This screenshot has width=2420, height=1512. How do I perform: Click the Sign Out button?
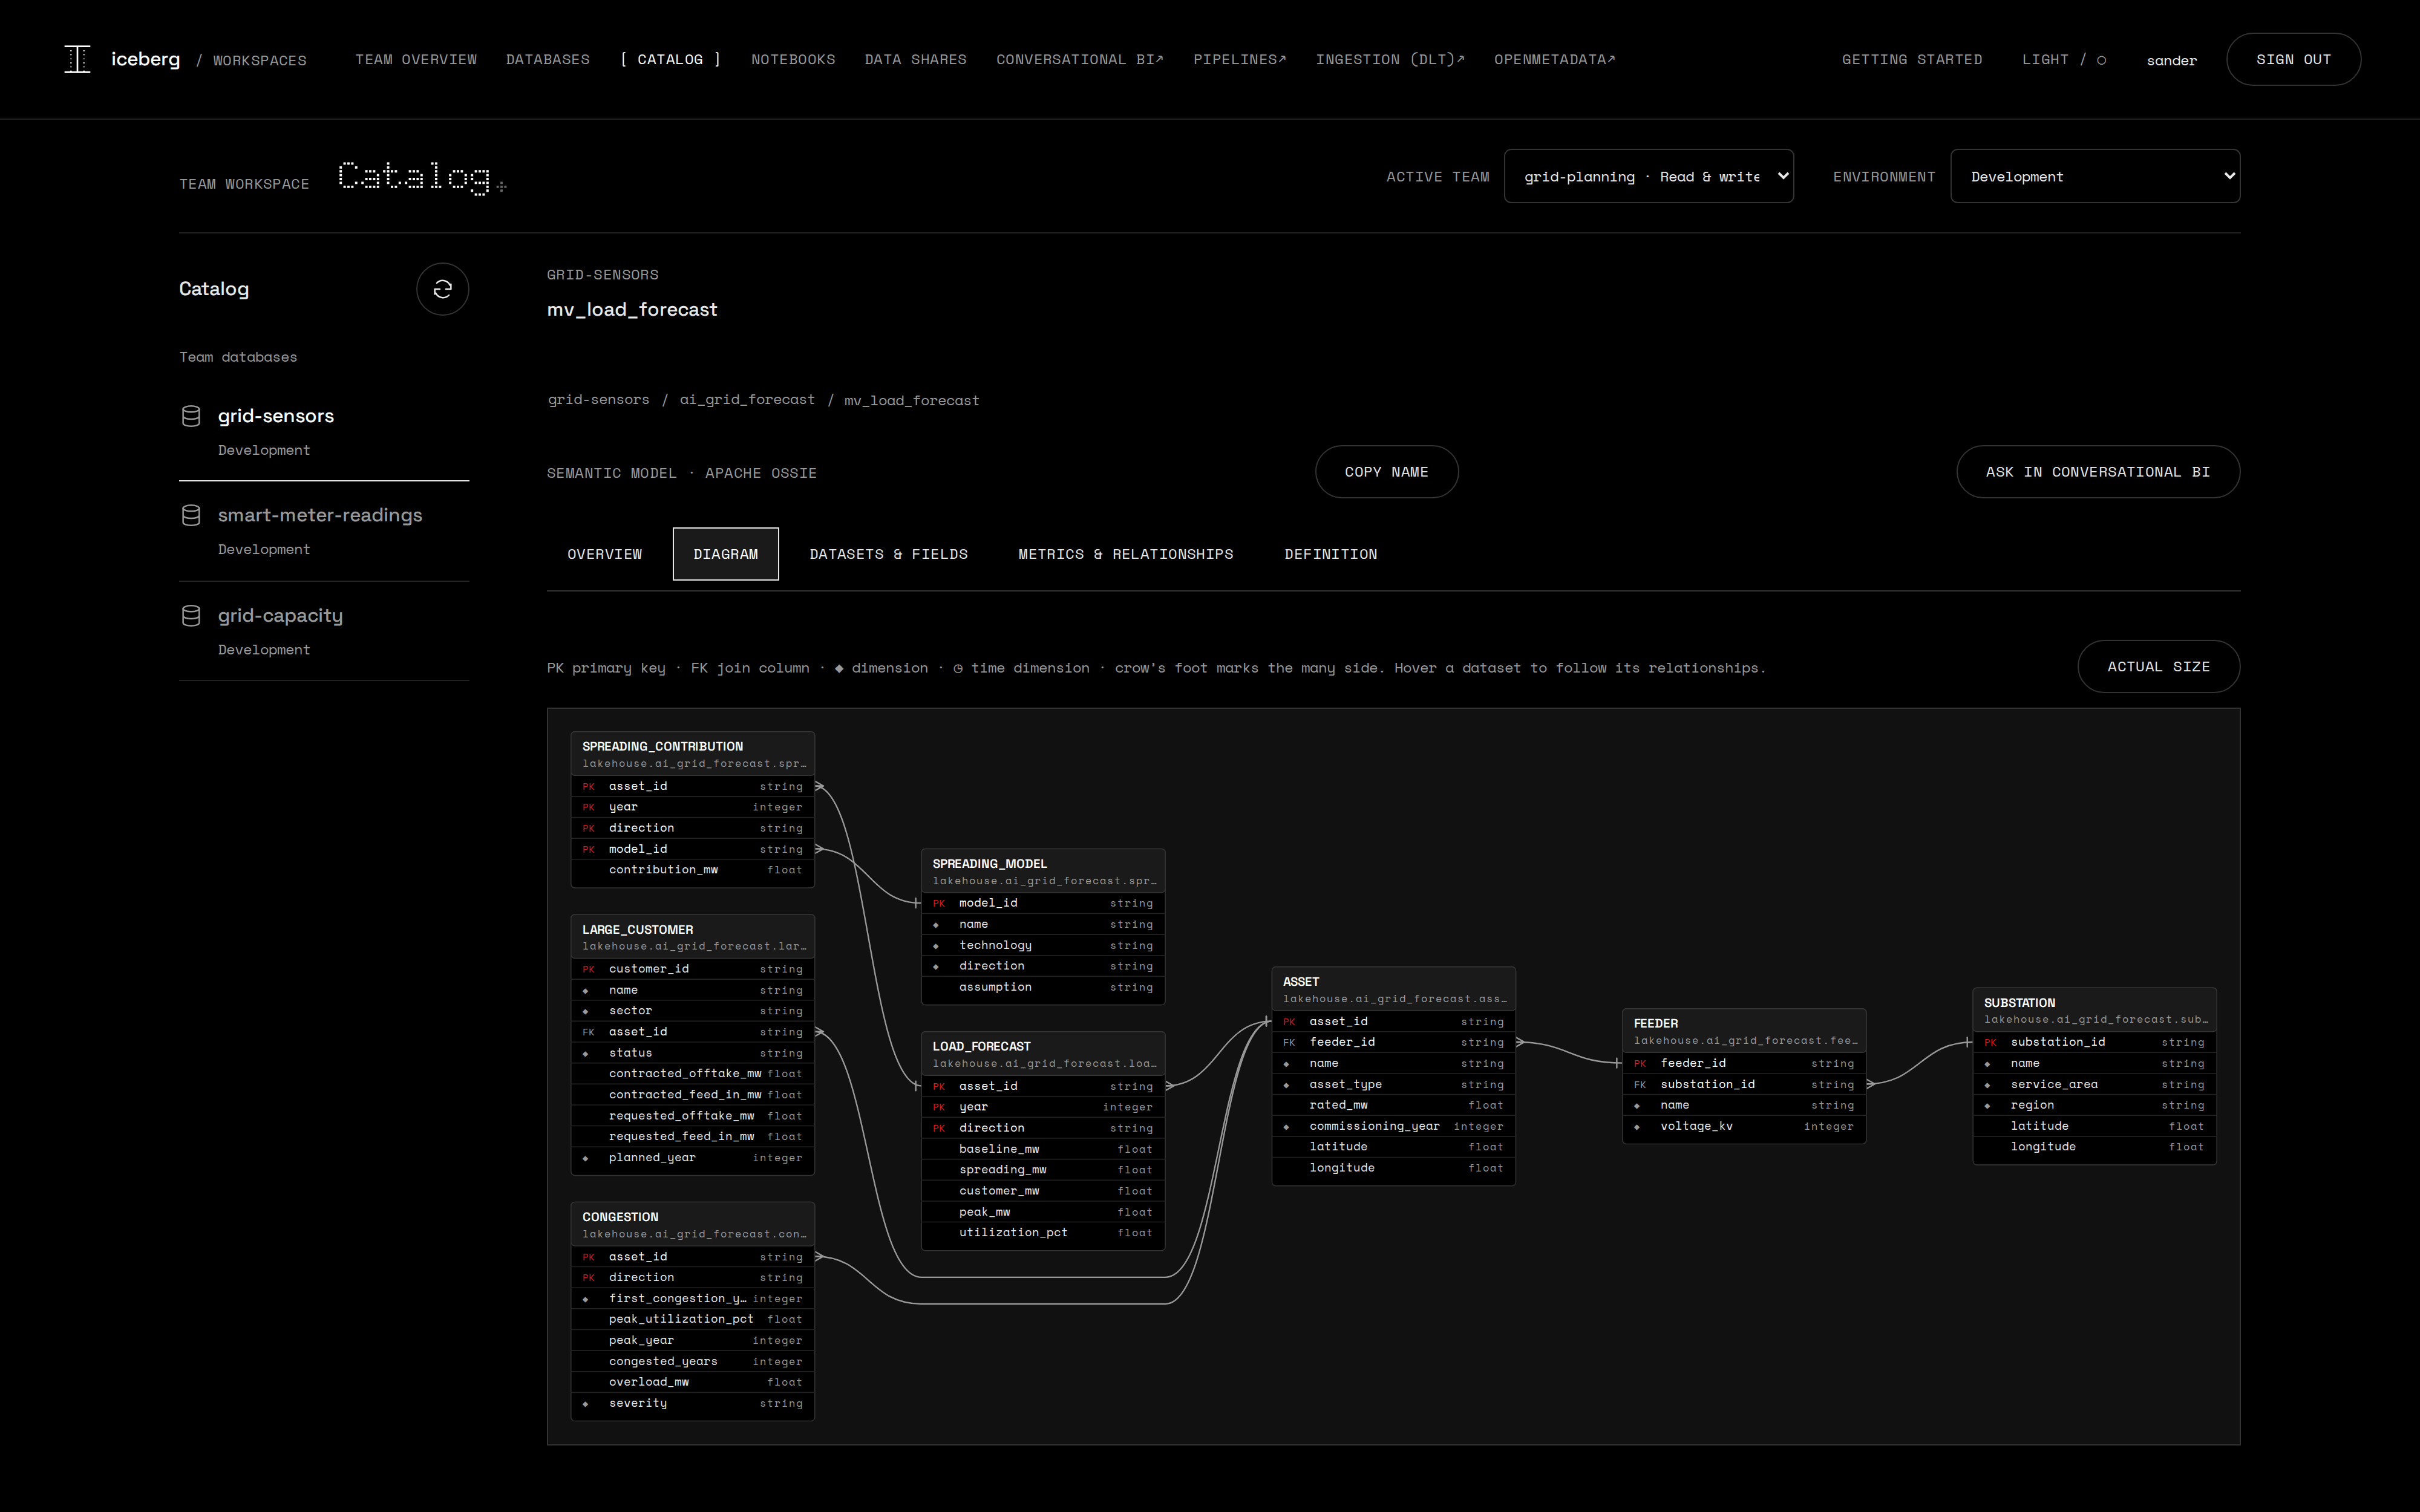tap(2293, 59)
